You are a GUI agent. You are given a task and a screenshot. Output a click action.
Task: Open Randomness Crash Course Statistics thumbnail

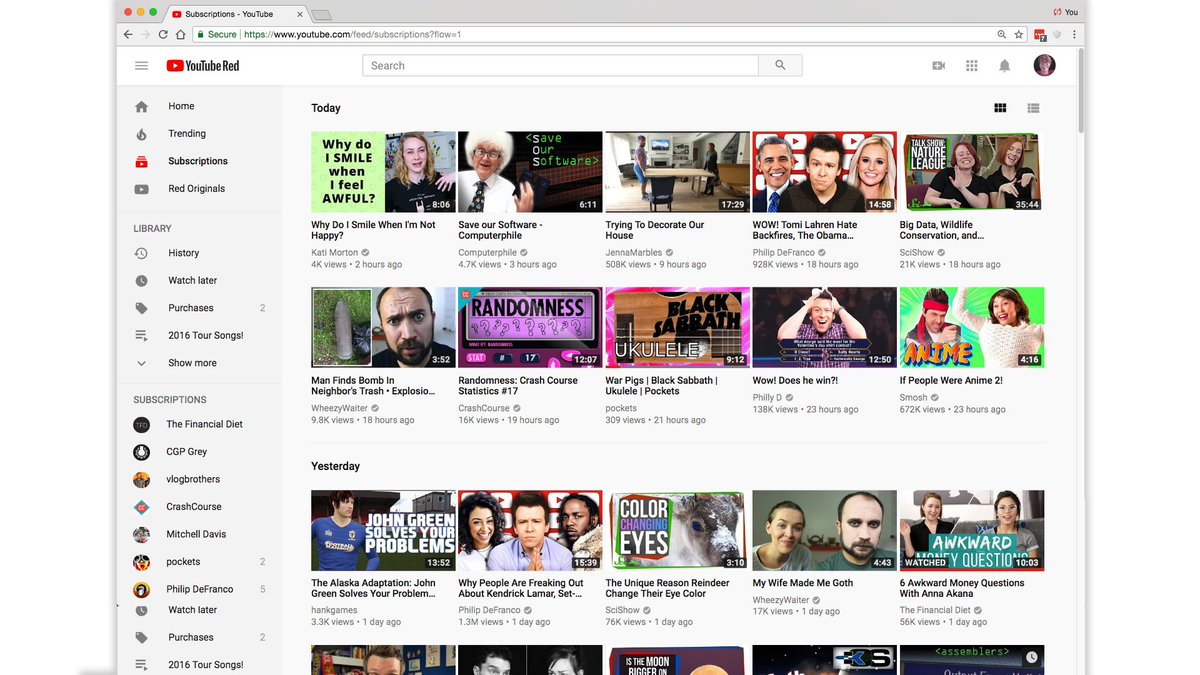tap(530, 328)
